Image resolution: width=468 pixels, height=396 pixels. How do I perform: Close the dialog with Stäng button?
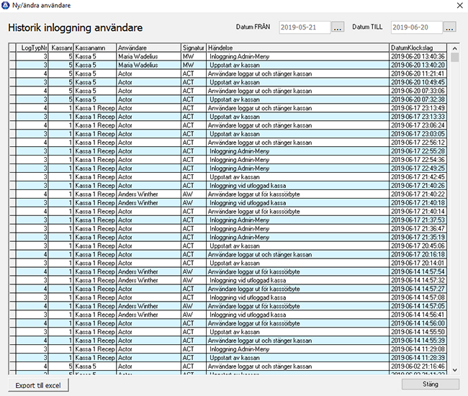click(x=430, y=384)
